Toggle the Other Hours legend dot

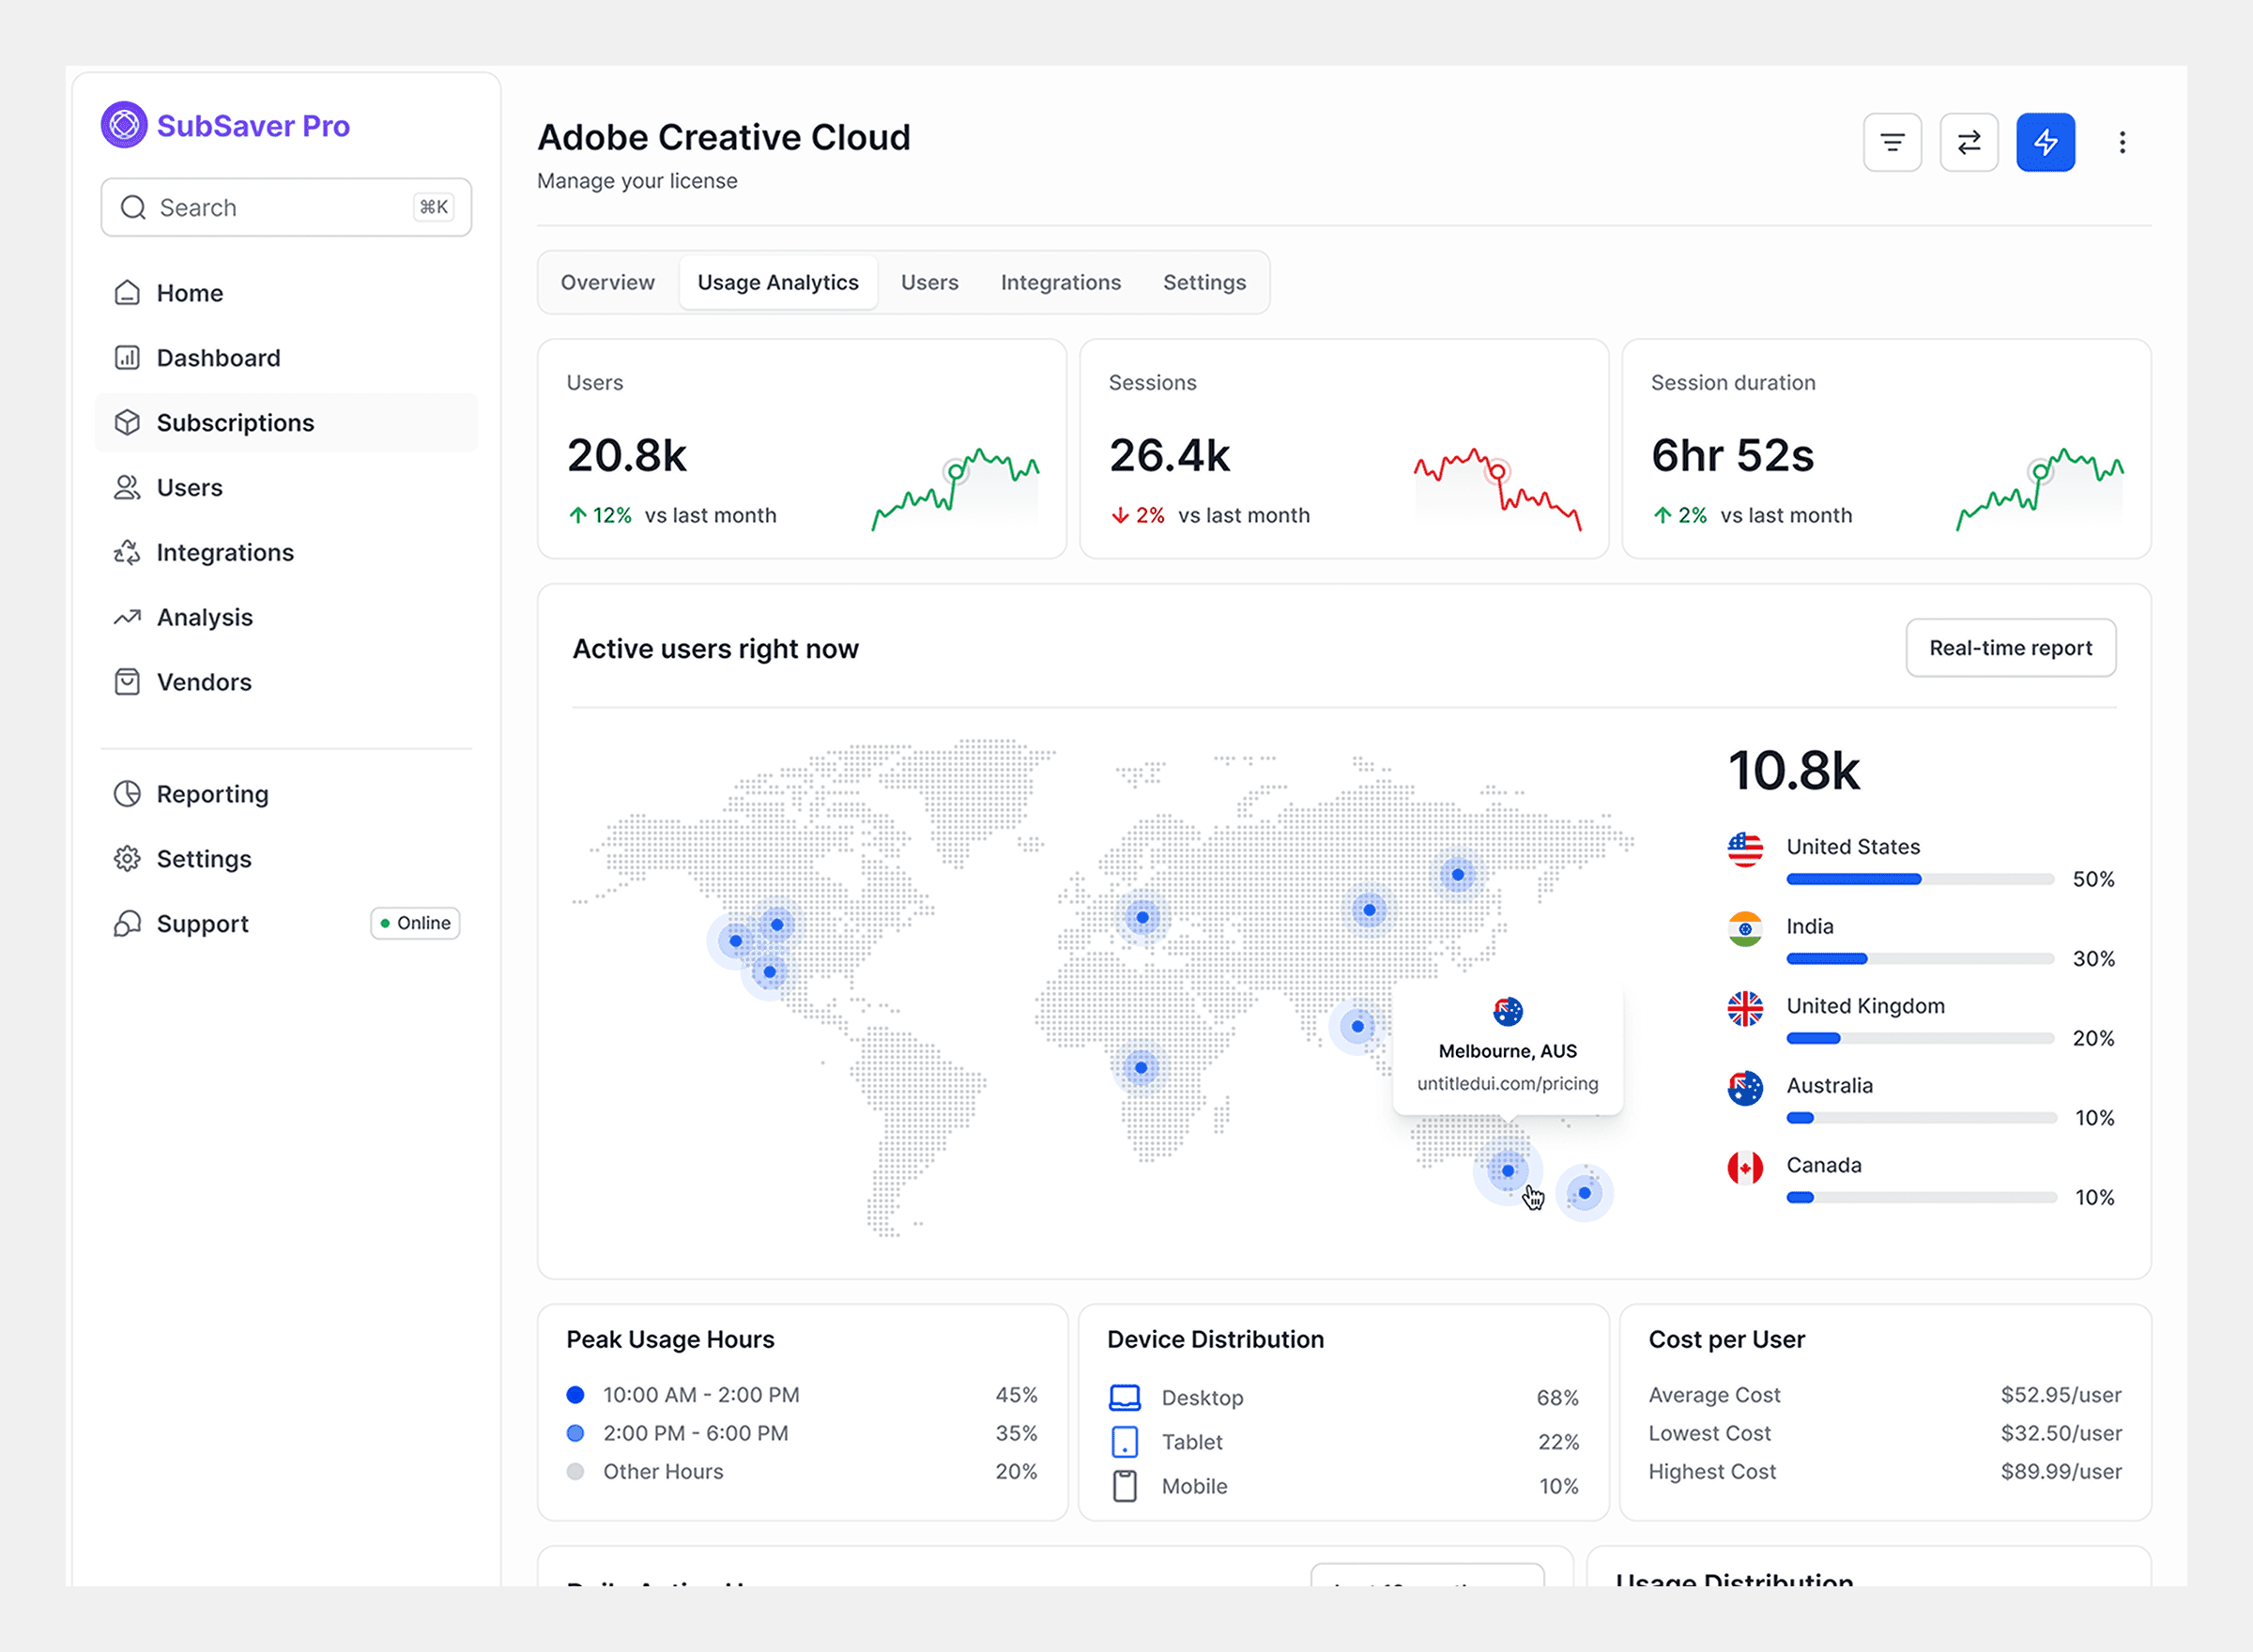coord(576,1471)
